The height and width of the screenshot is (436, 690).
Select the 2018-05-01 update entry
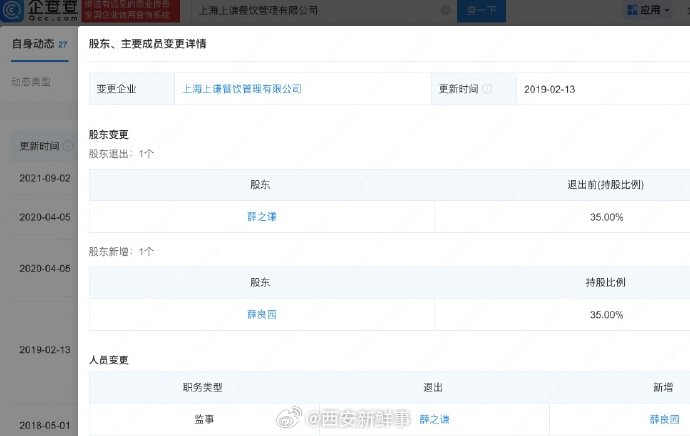44,425
